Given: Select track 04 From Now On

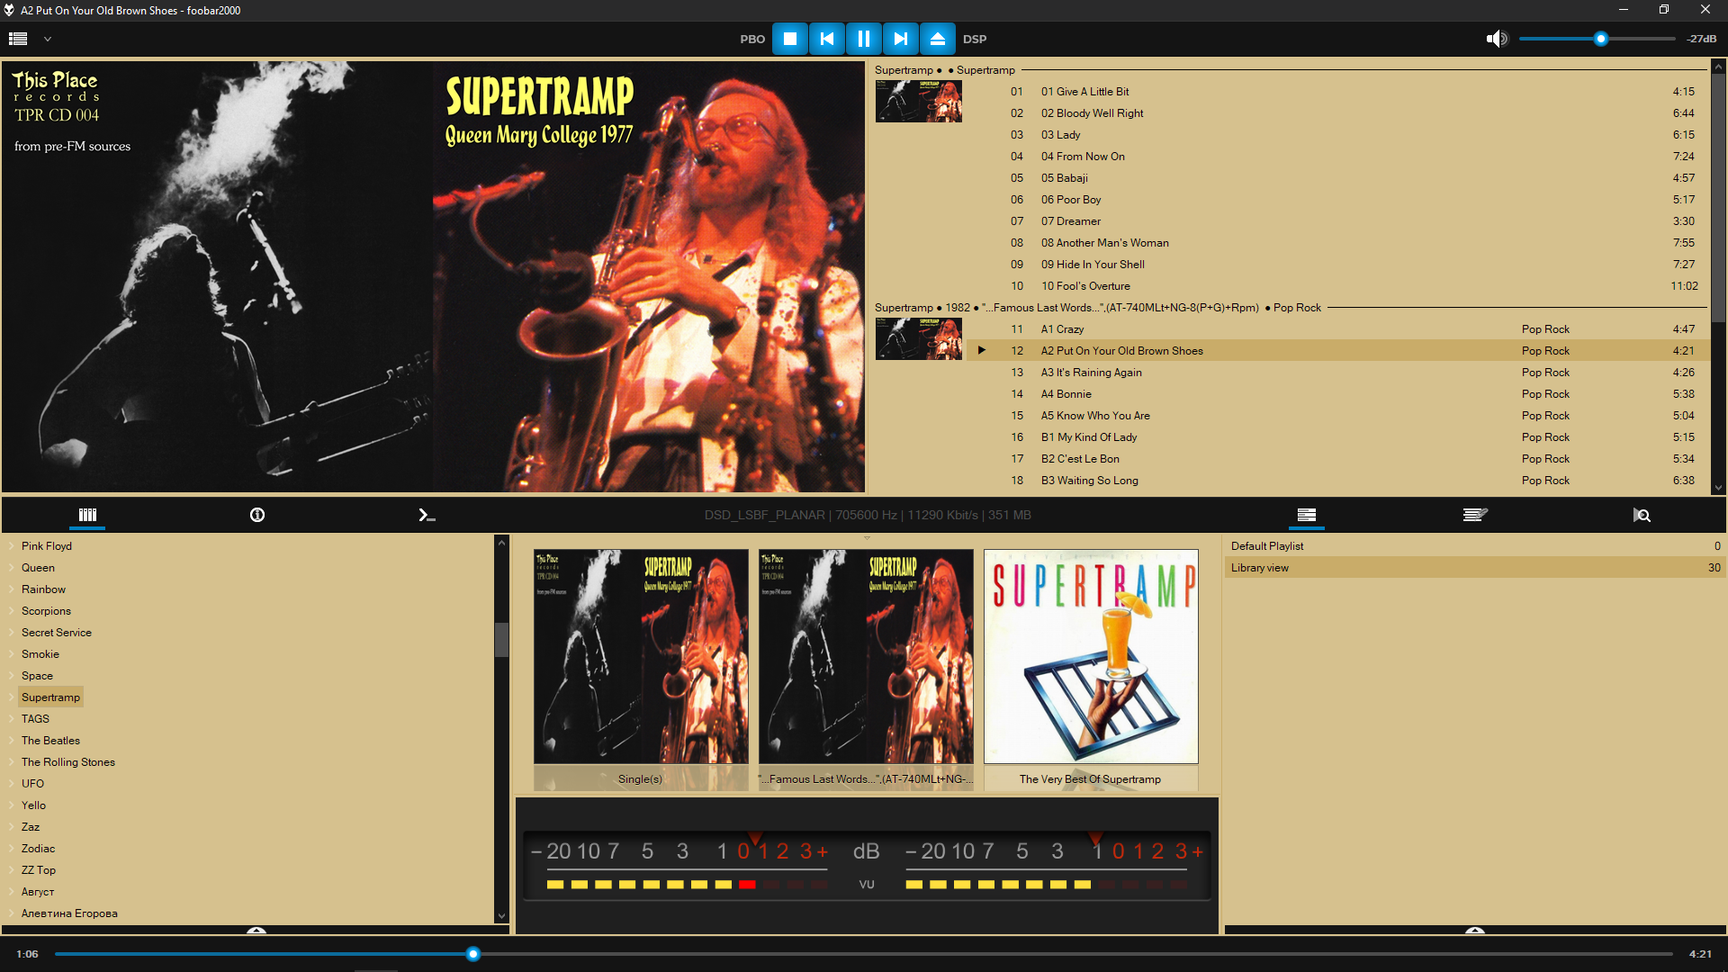Looking at the screenshot, I should click(1341, 157).
